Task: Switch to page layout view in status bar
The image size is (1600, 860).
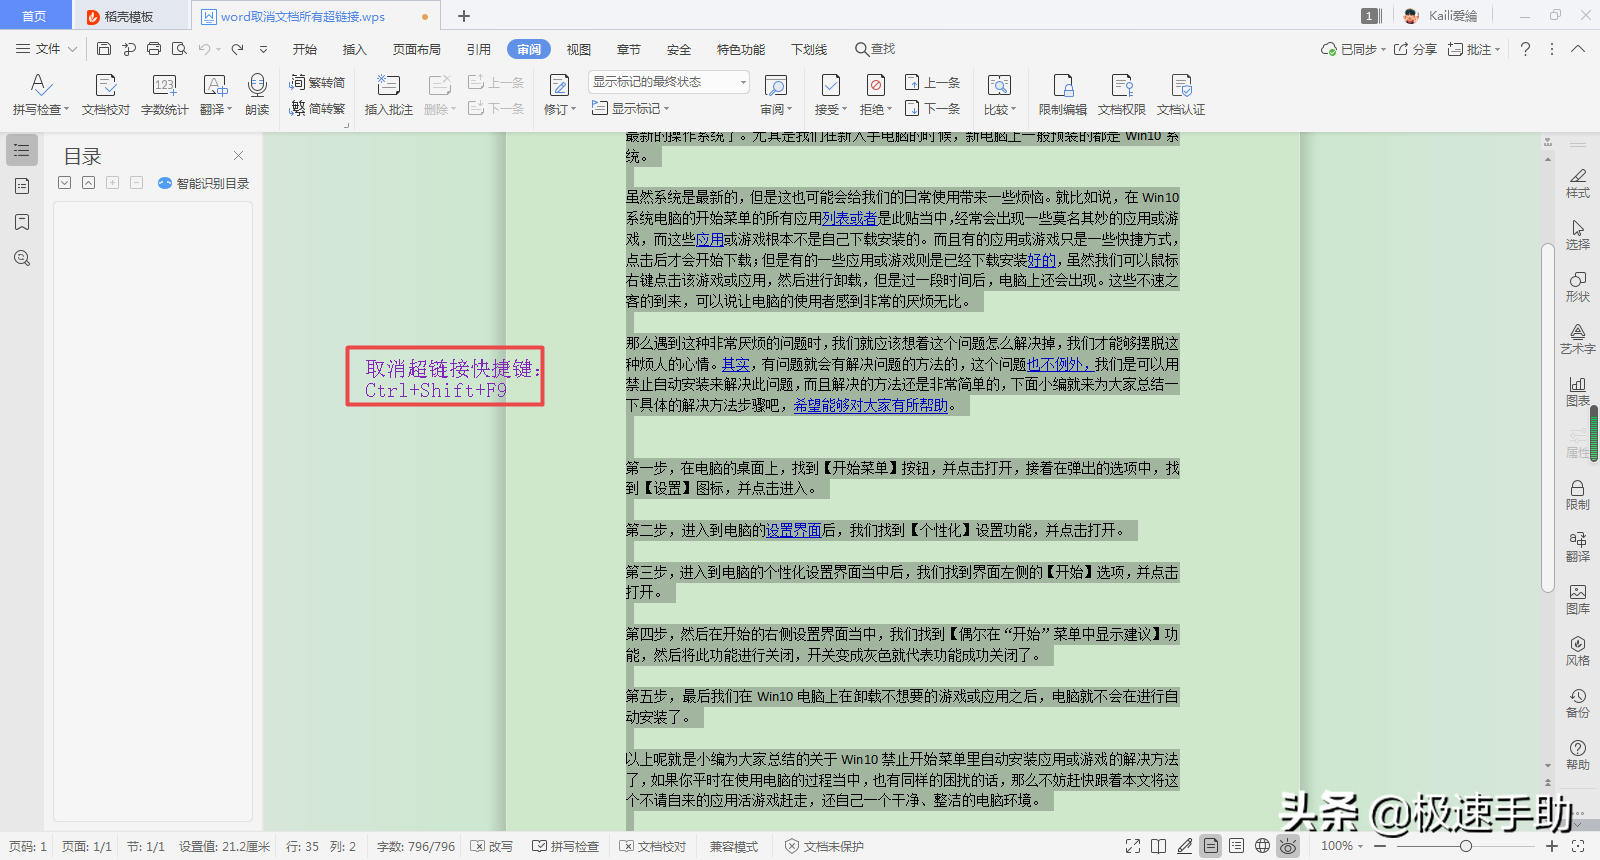Action: [x=1211, y=846]
